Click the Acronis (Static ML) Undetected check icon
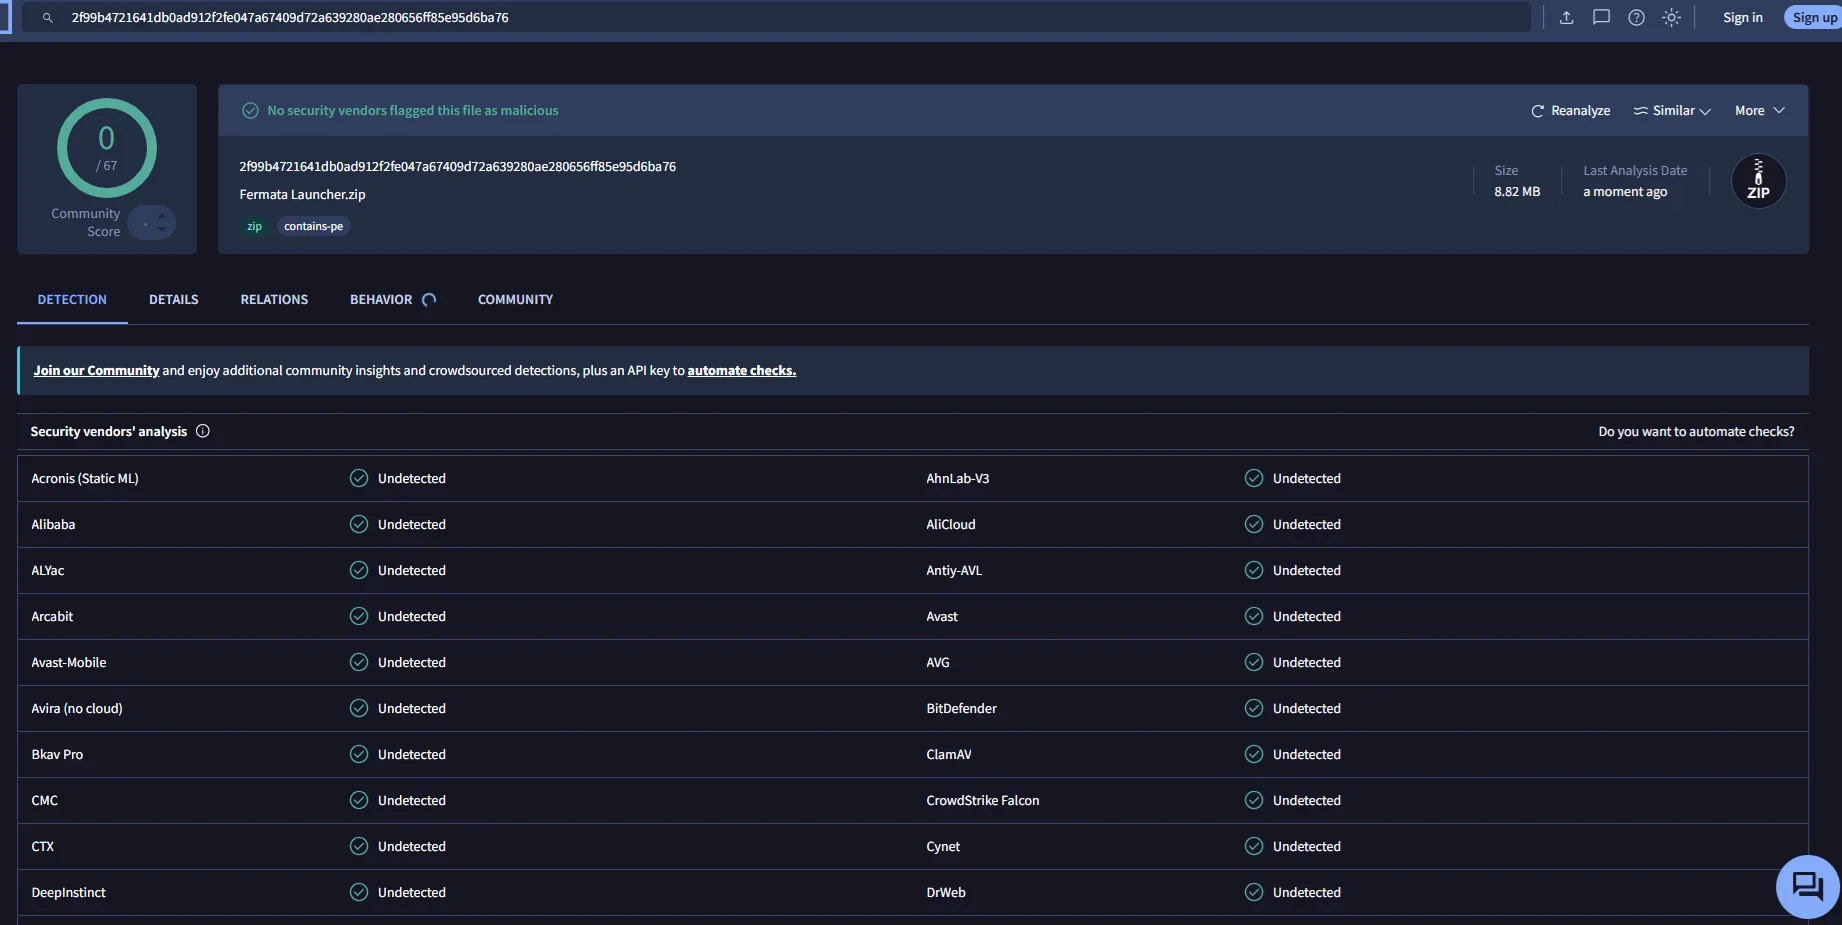1842x925 pixels. click(x=359, y=478)
